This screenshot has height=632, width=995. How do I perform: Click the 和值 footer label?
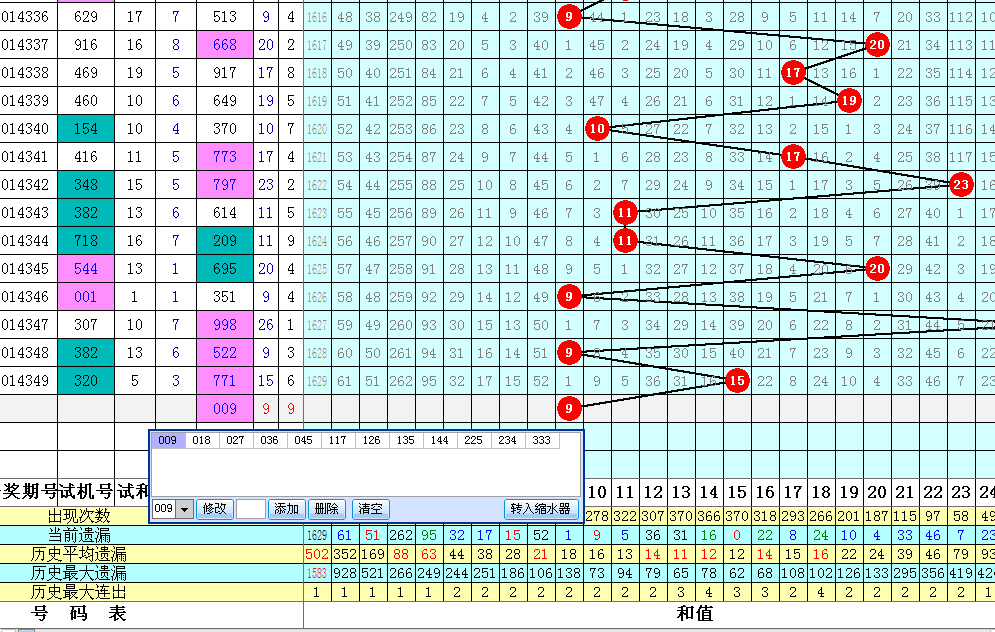(x=694, y=614)
